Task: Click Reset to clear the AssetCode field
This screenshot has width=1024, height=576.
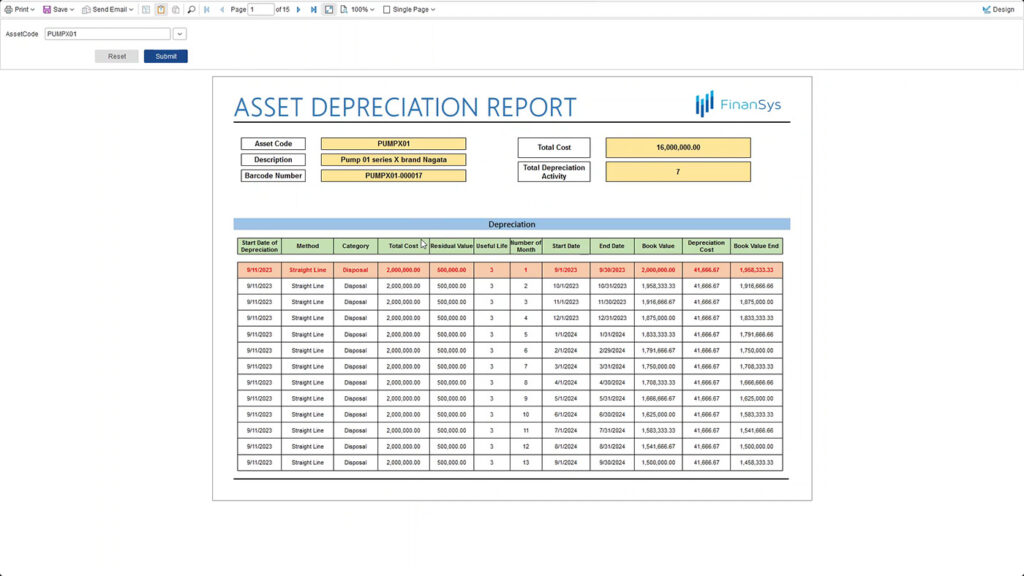Action: tap(116, 56)
